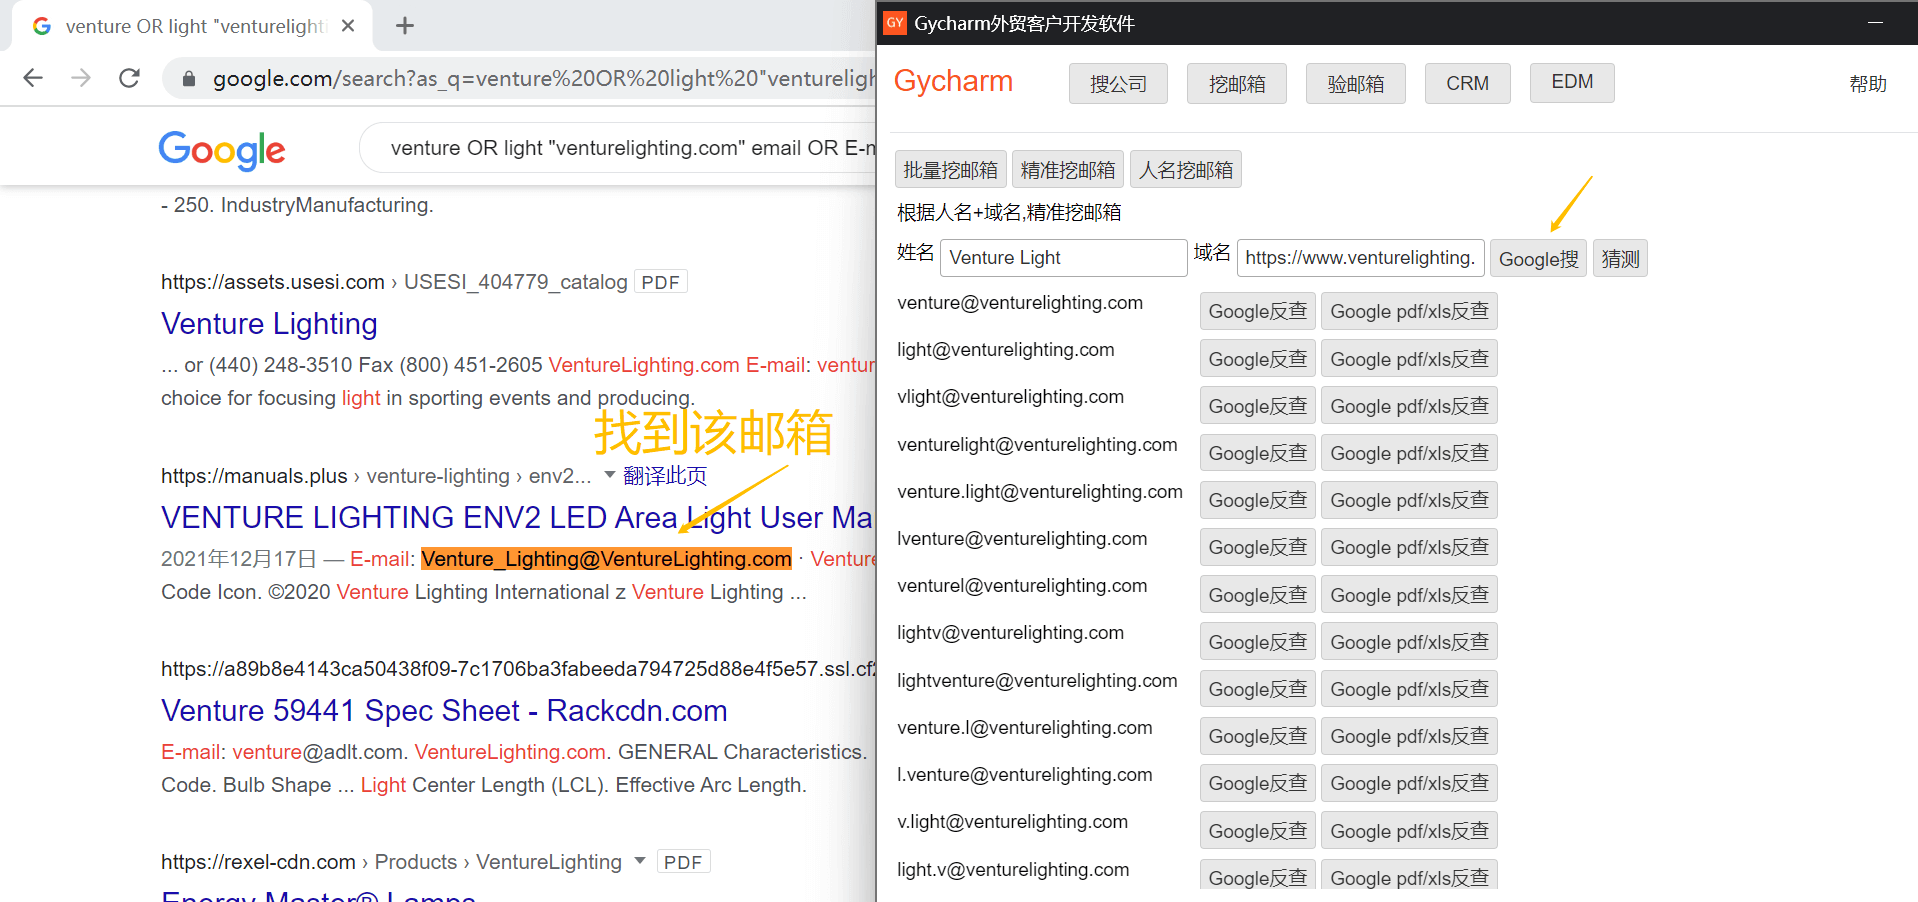Click Google反查 for light.v@venturelighting.com
Screen dimensions: 1918x902
tap(1258, 876)
